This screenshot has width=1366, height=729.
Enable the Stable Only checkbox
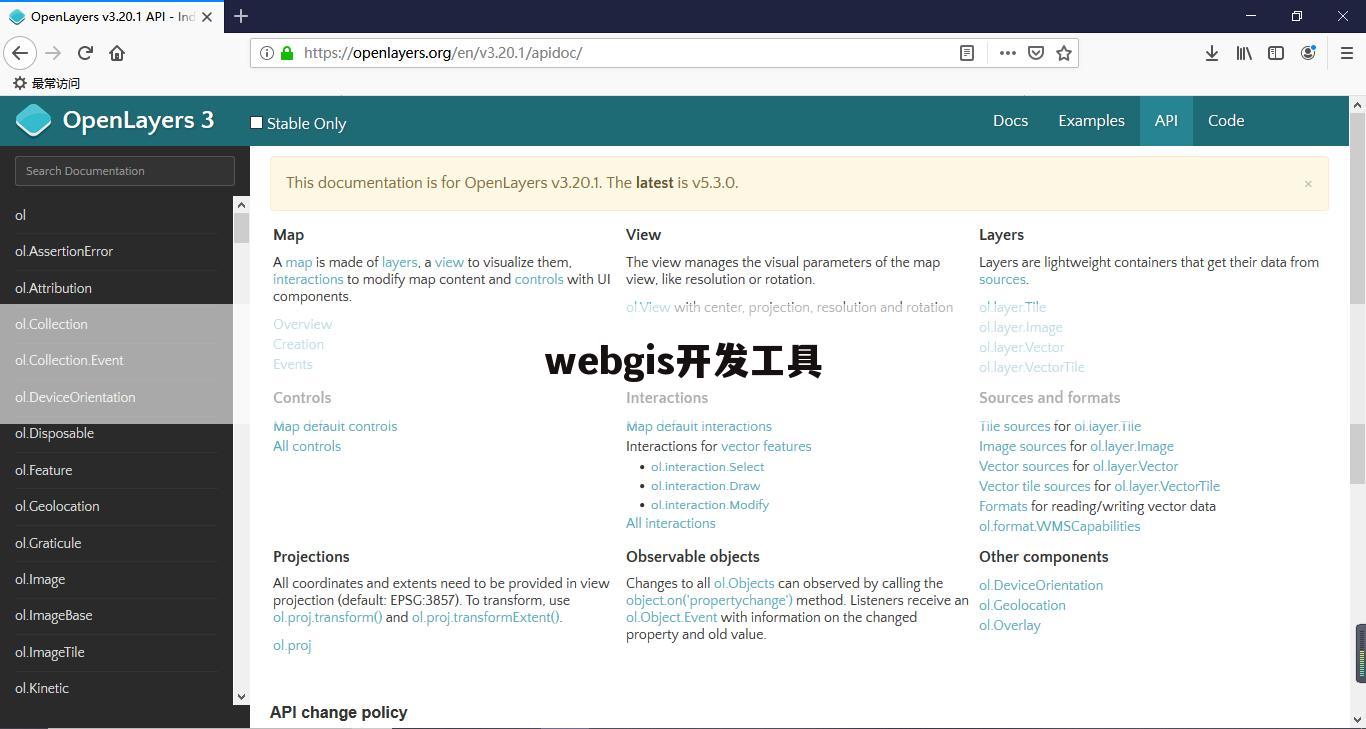point(256,122)
